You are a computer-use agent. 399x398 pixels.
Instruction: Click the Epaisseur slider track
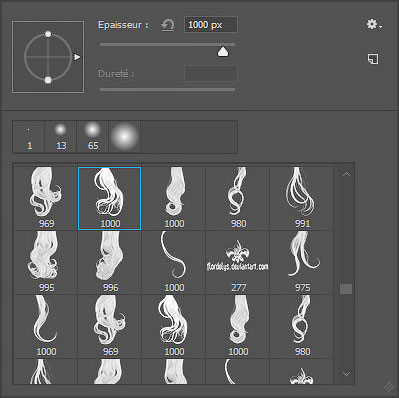167,44
